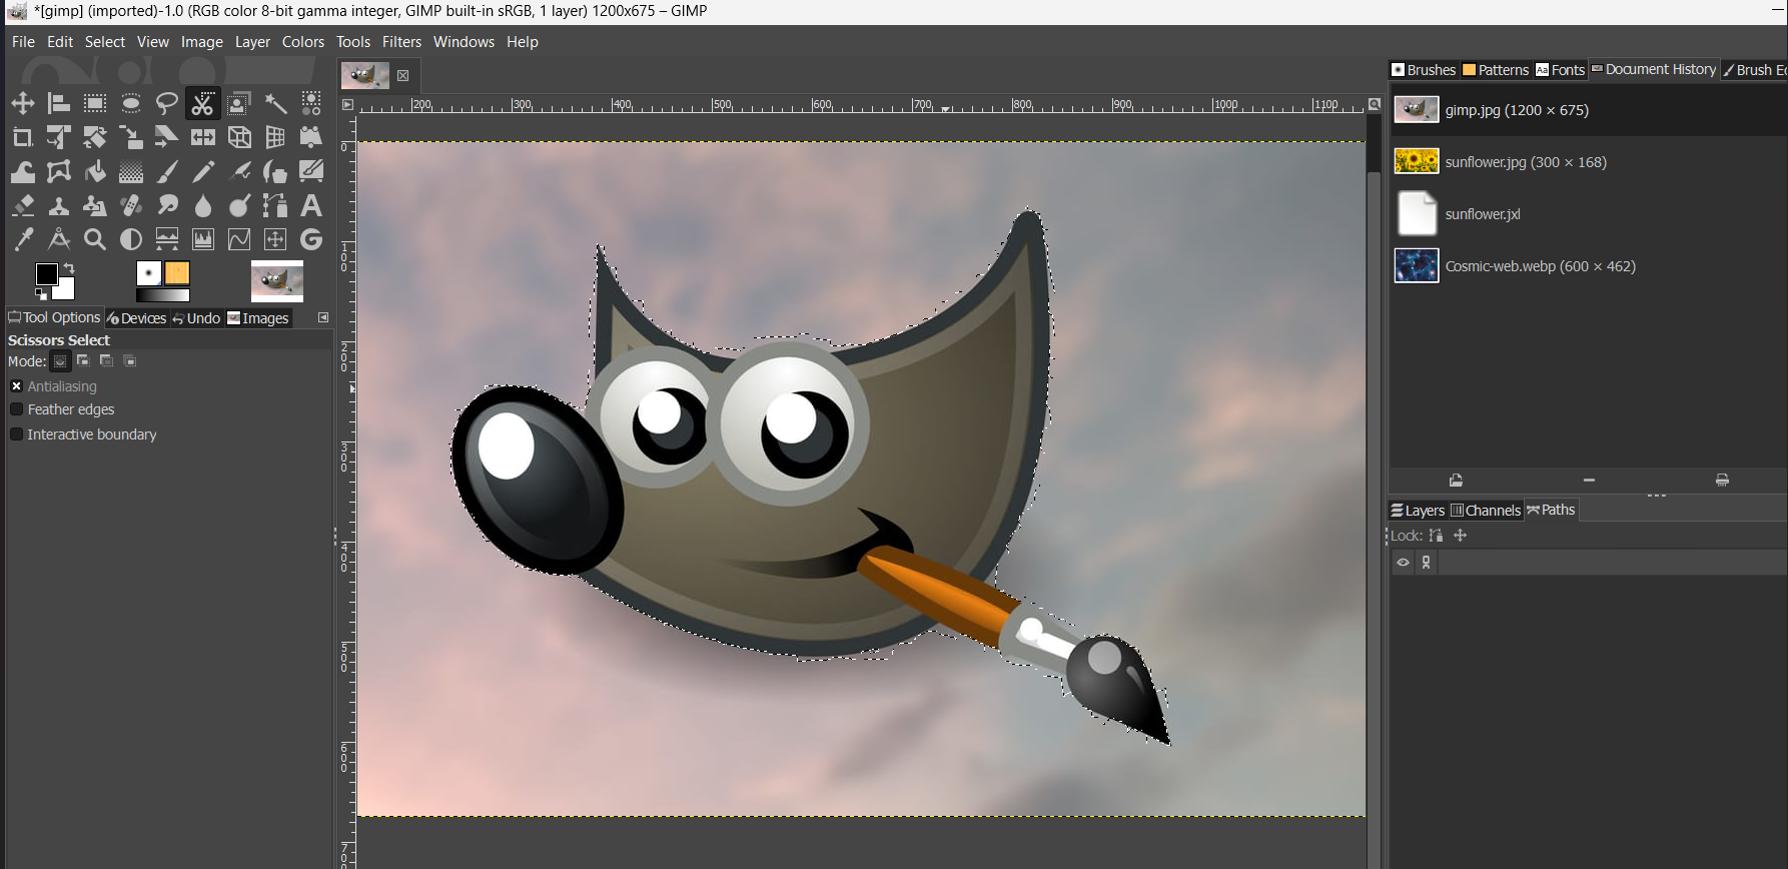Select the Flip tool
Viewport: 1788px width, 869px height.
point(203,137)
